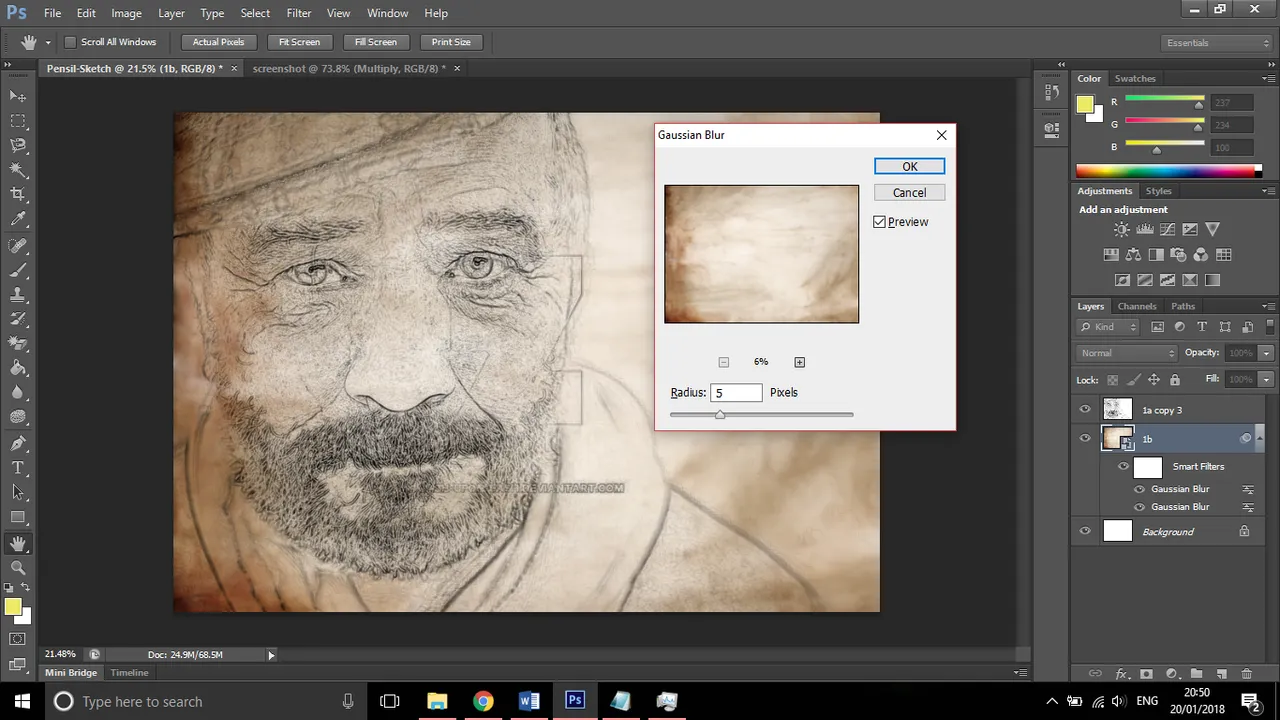Toggle Smart Filters visibility
The image size is (1280, 720).
pos(1124,466)
